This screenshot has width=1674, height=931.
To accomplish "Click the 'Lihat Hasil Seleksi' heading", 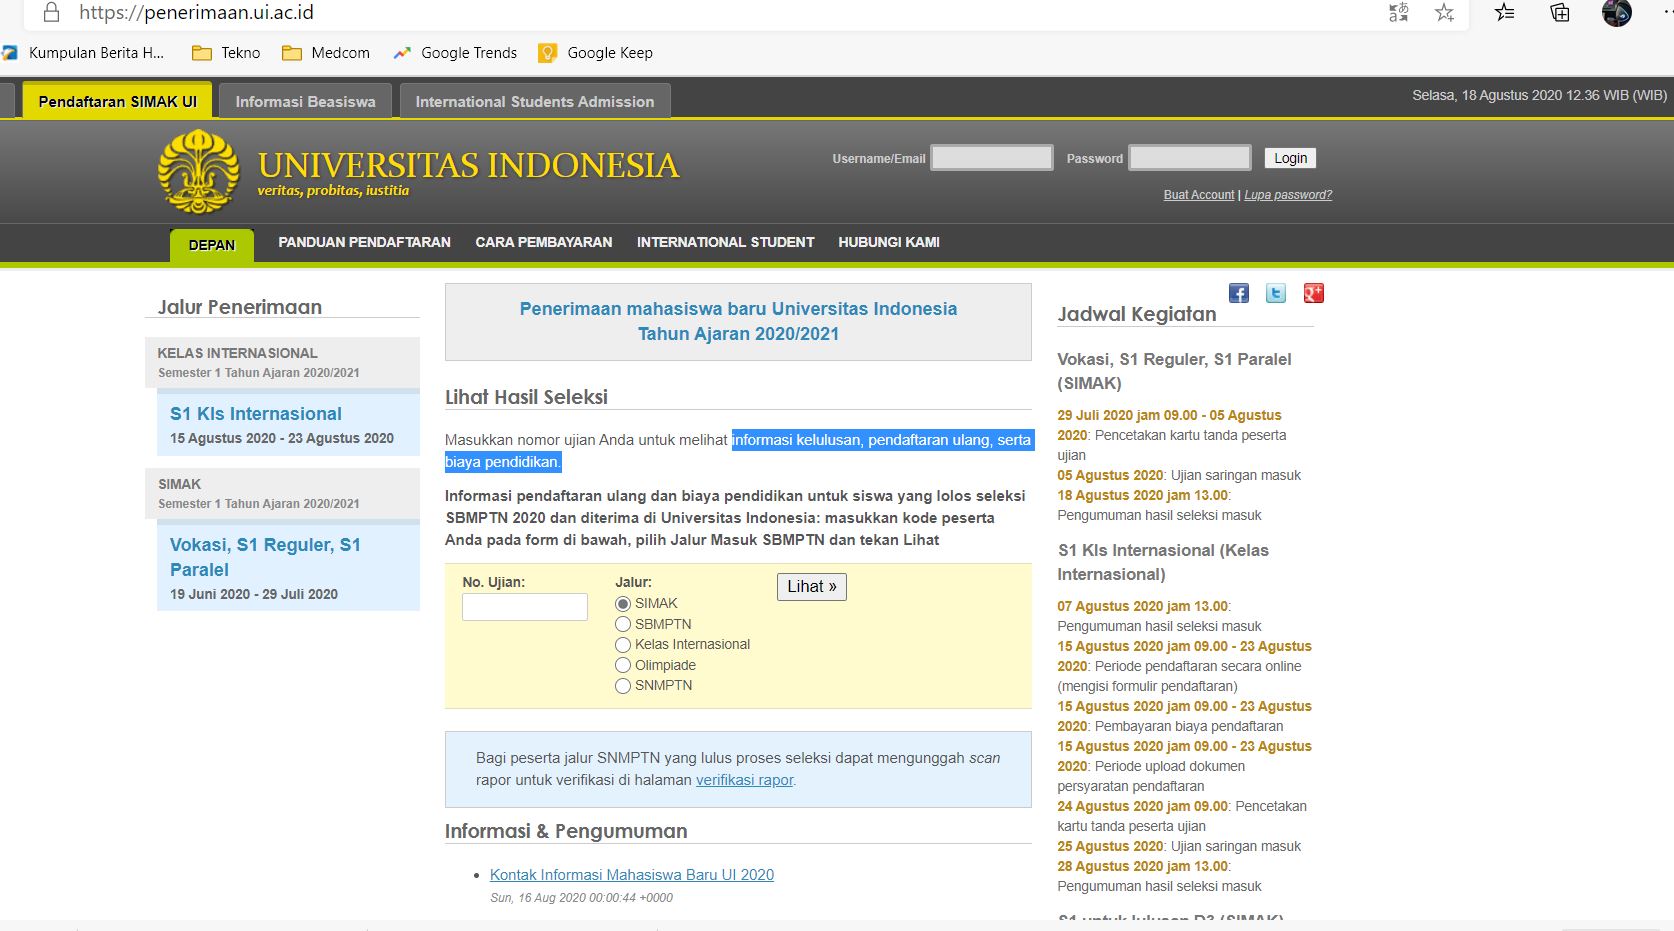I will click(526, 397).
